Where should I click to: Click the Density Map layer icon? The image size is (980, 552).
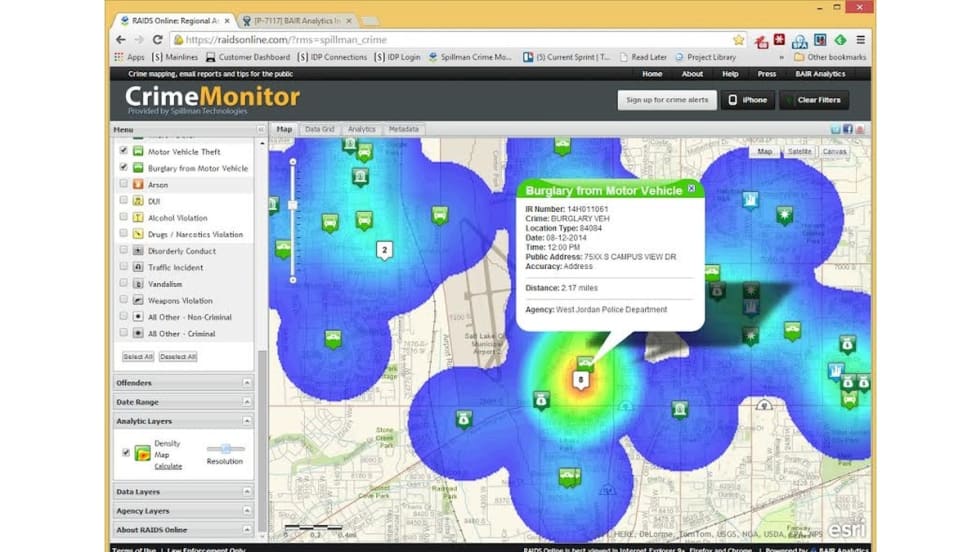click(x=142, y=453)
